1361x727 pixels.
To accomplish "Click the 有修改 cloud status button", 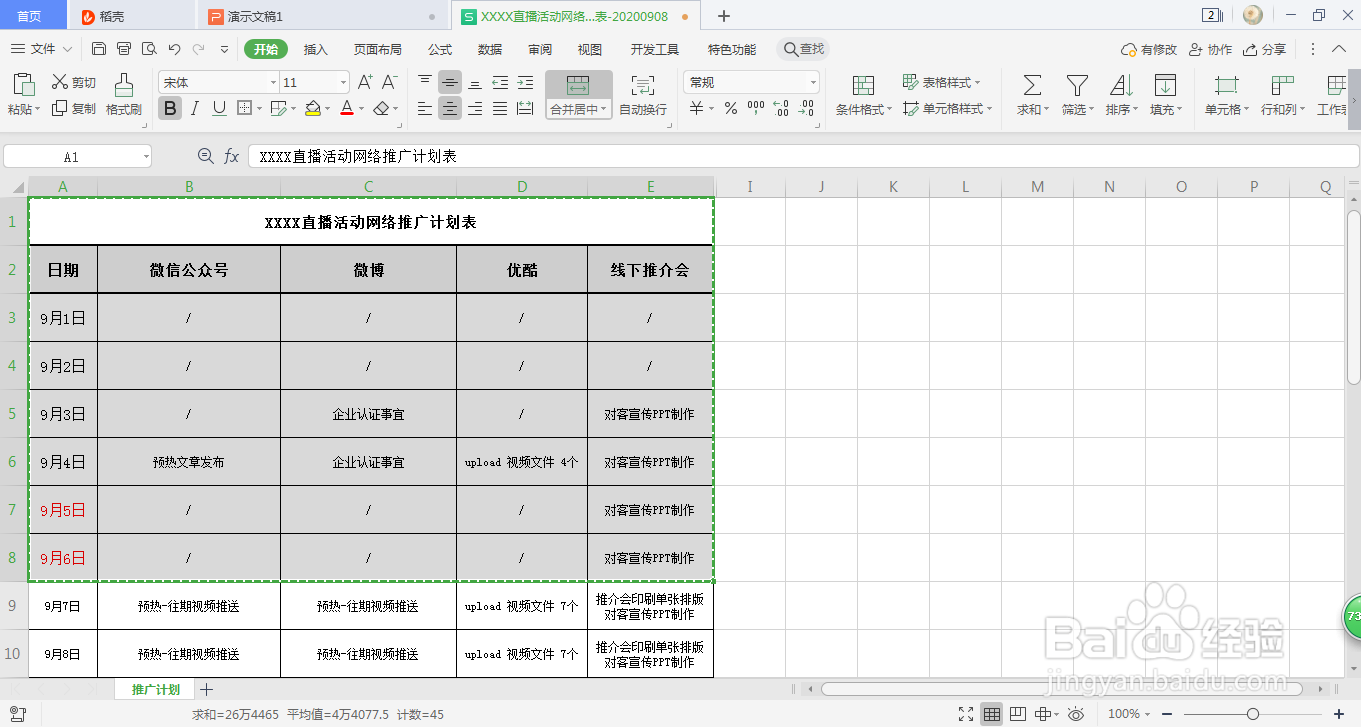I will [1149, 49].
